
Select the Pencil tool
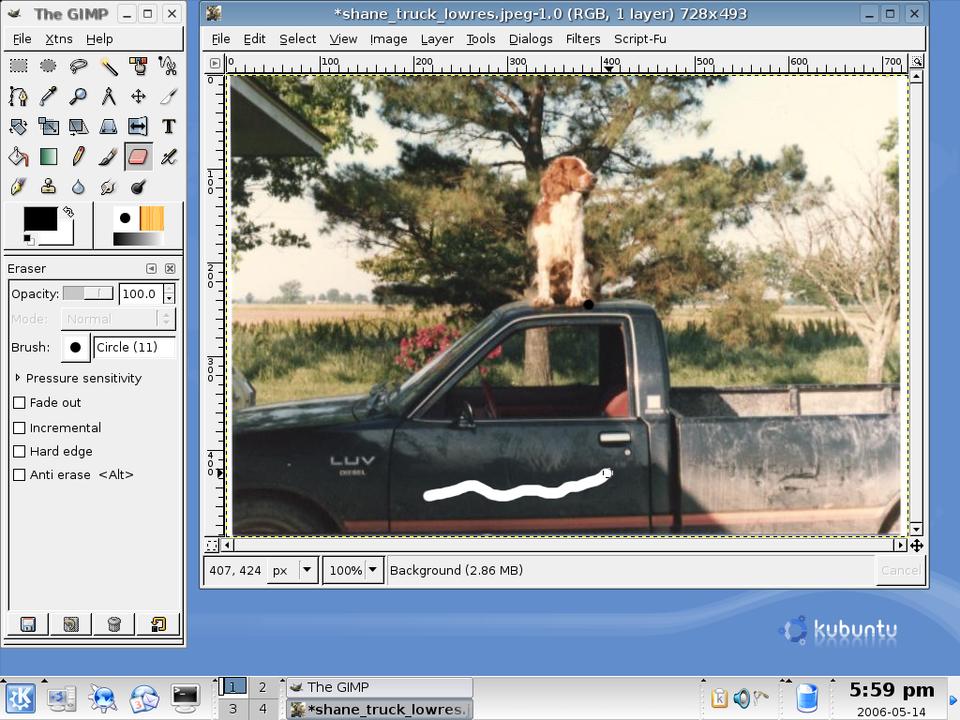point(78,157)
